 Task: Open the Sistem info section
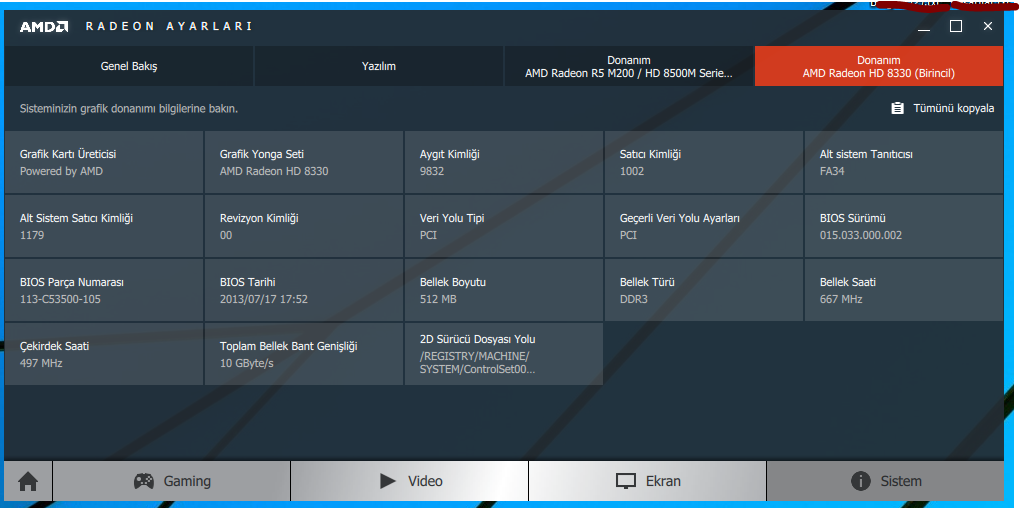point(885,481)
